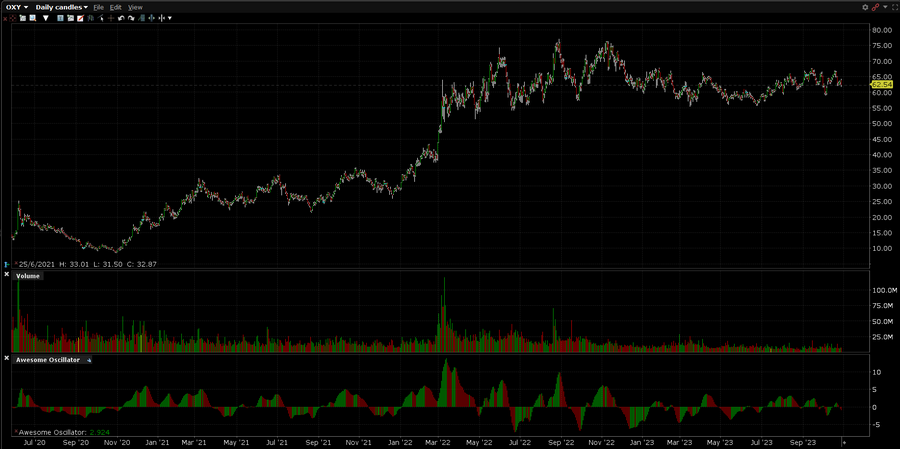Expand the Daily candles interval dropdown
Viewport: 900px width, 449px height.
(62, 7)
